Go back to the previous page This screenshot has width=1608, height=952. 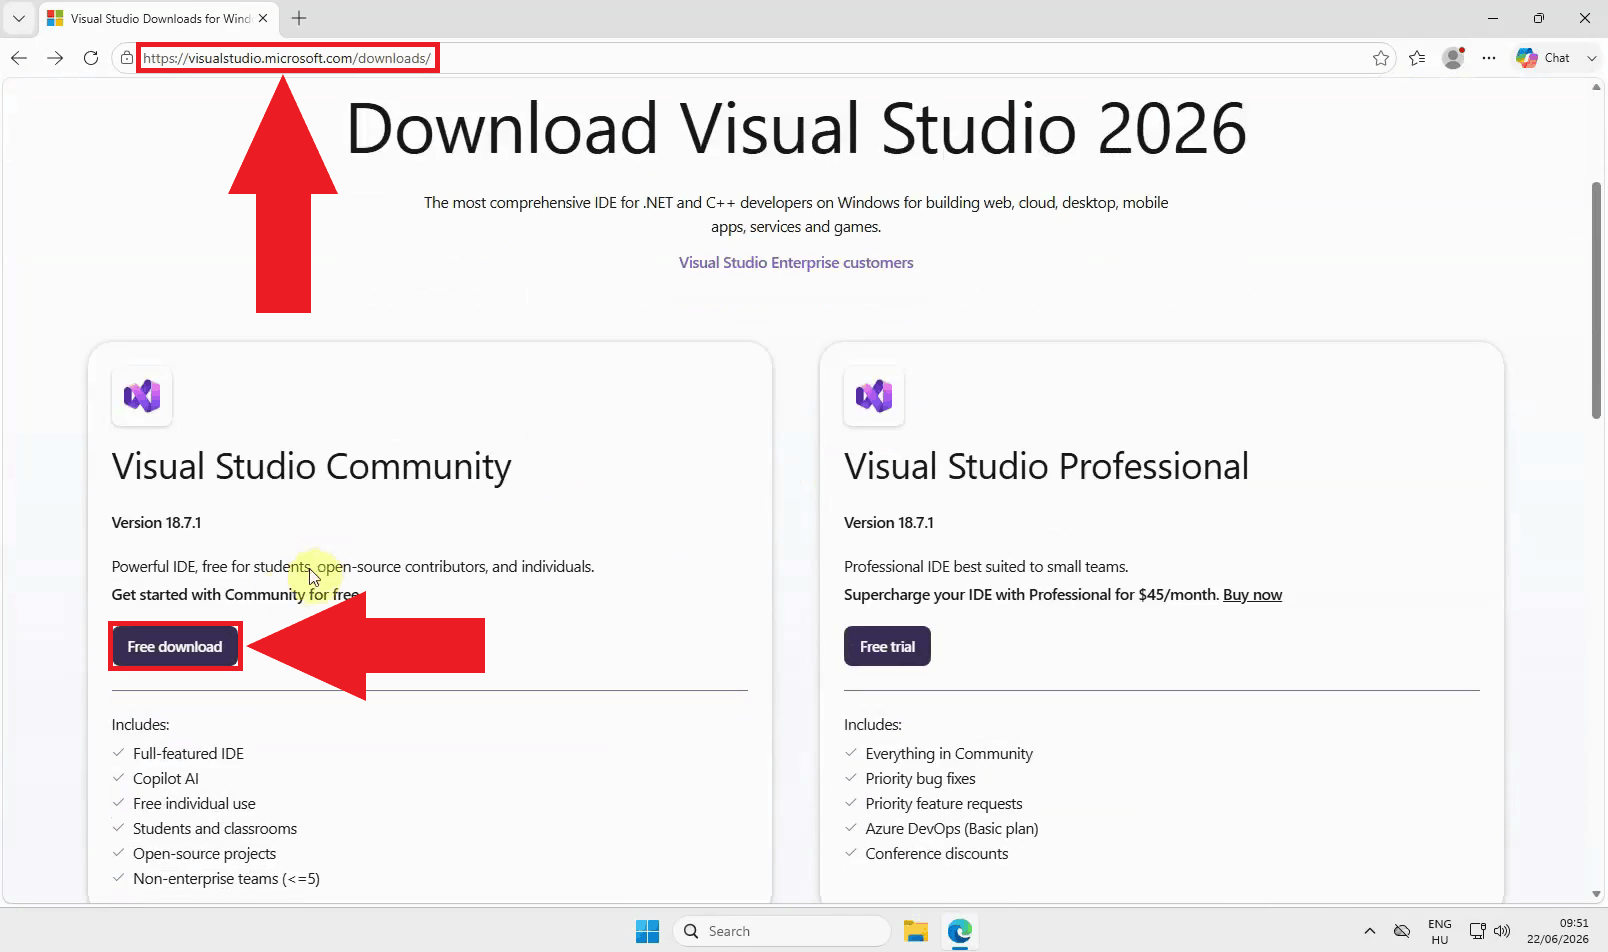tap(19, 58)
